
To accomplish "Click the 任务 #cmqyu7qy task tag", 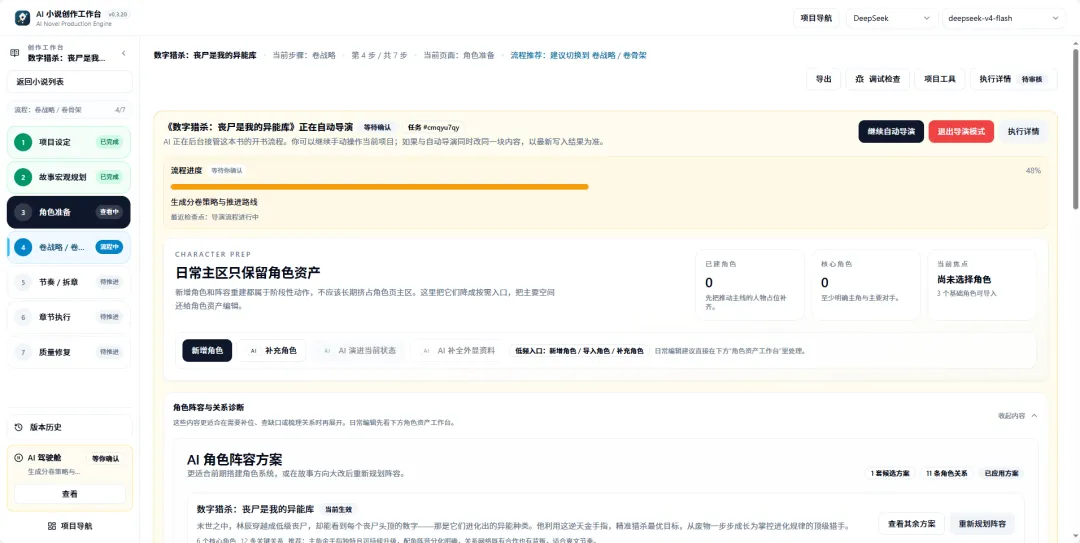I will pos(433,127).
